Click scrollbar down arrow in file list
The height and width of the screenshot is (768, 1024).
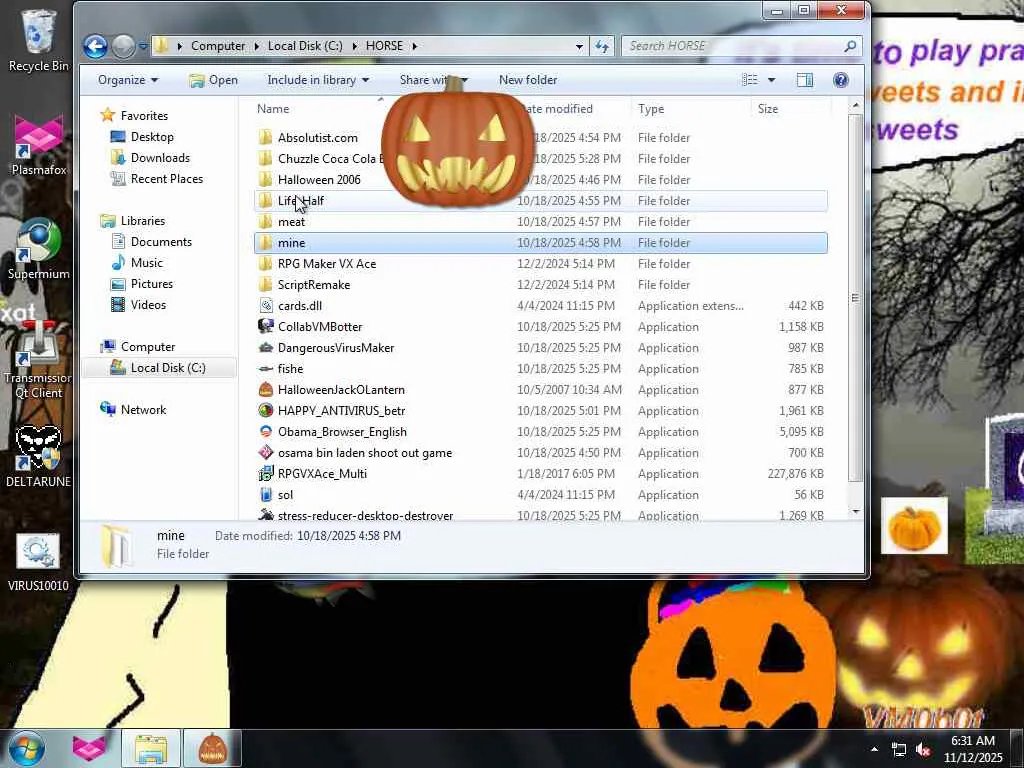856,511
